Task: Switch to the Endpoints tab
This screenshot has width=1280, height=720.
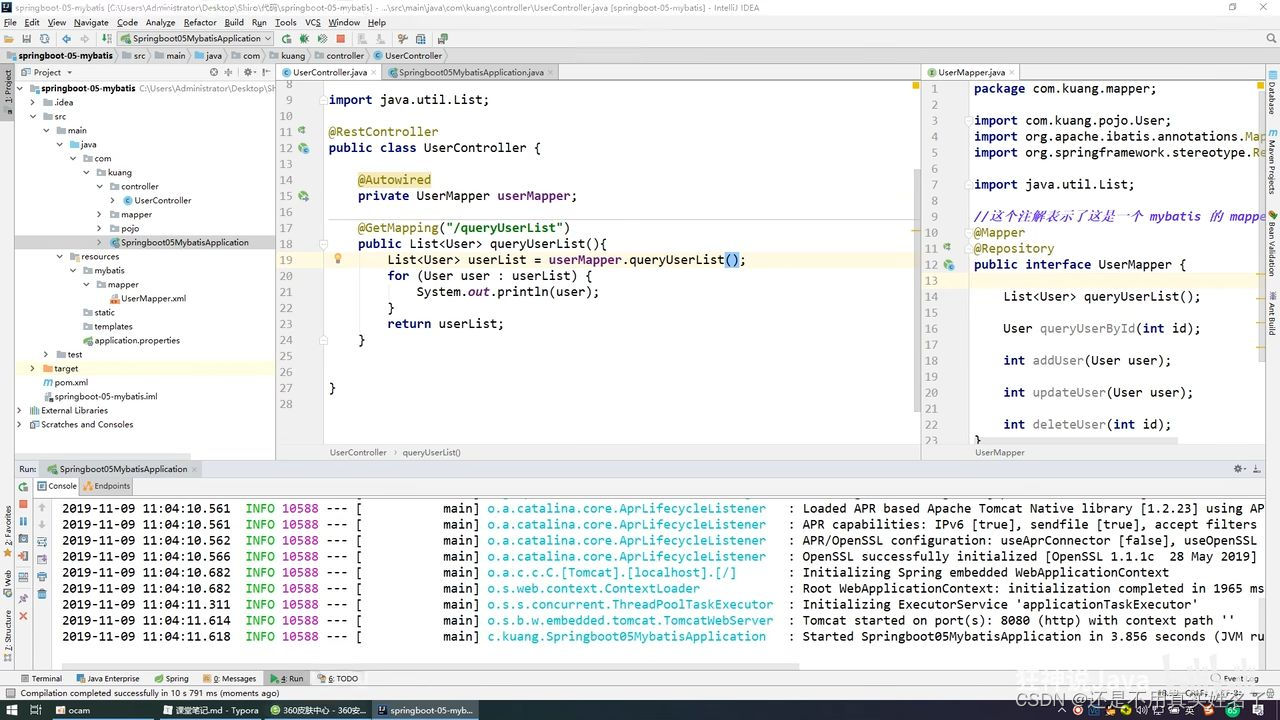Action: 106,486
